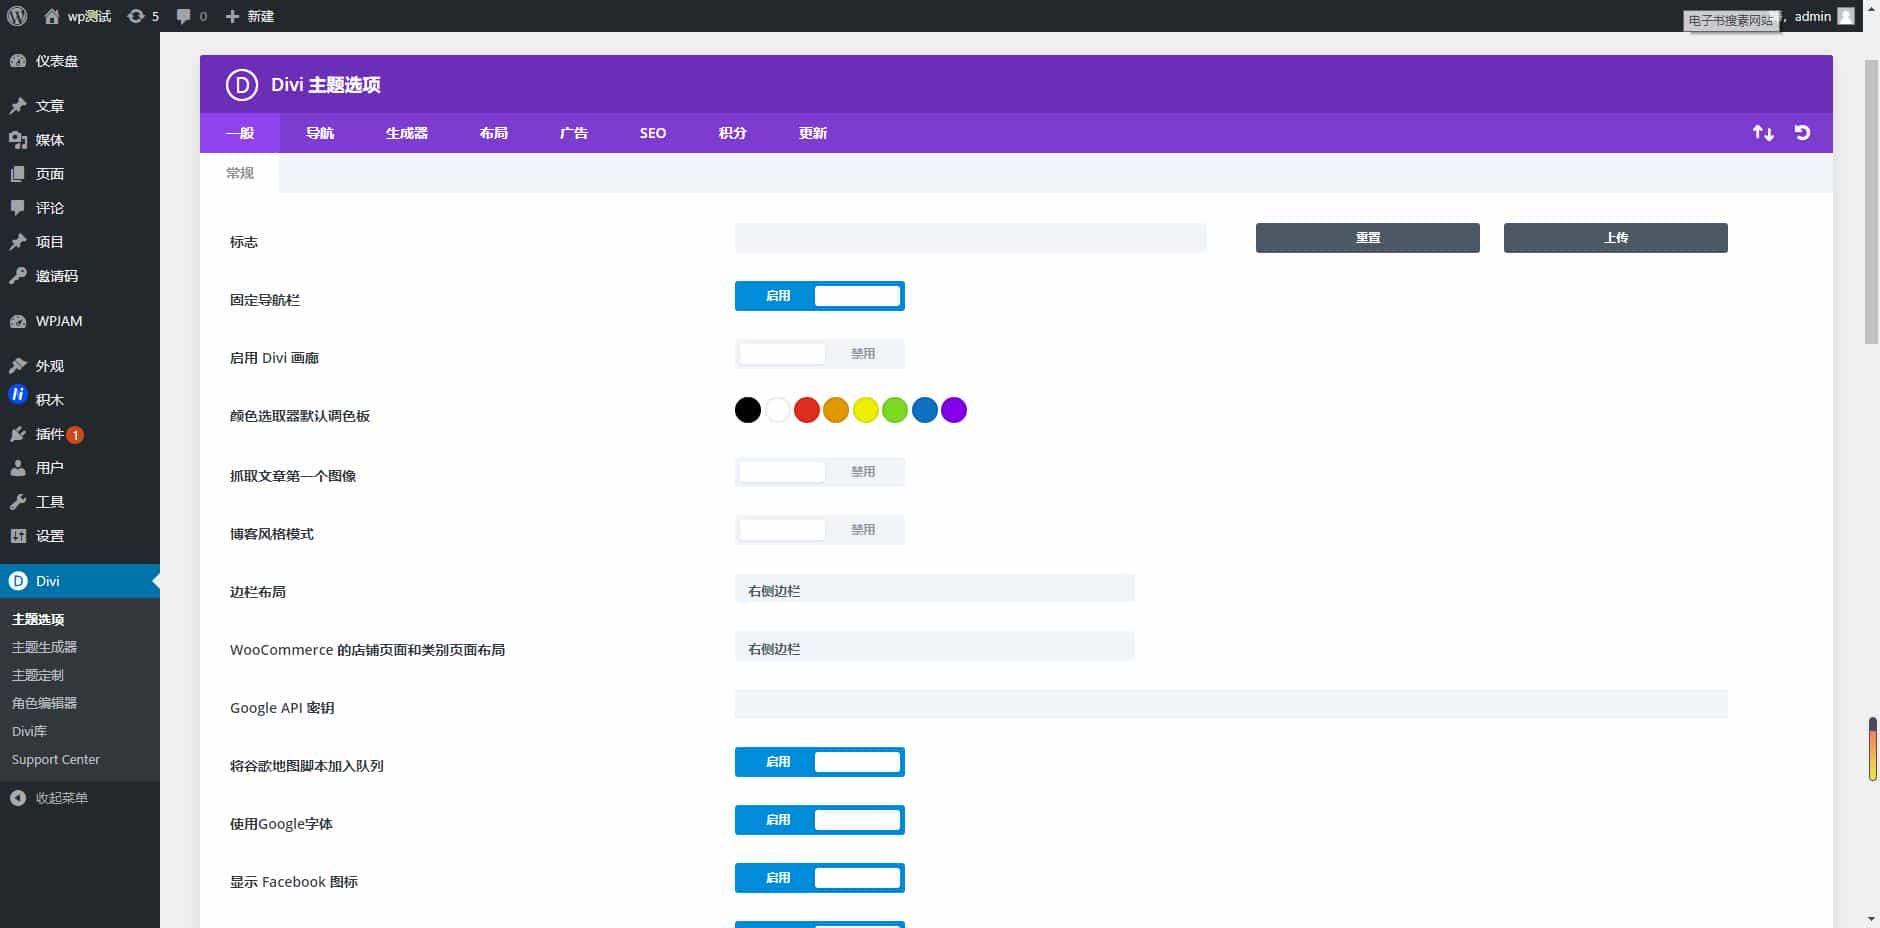Go to 文章 posts section
This screenshot has width=1880, height=928.
pos(80,106)
